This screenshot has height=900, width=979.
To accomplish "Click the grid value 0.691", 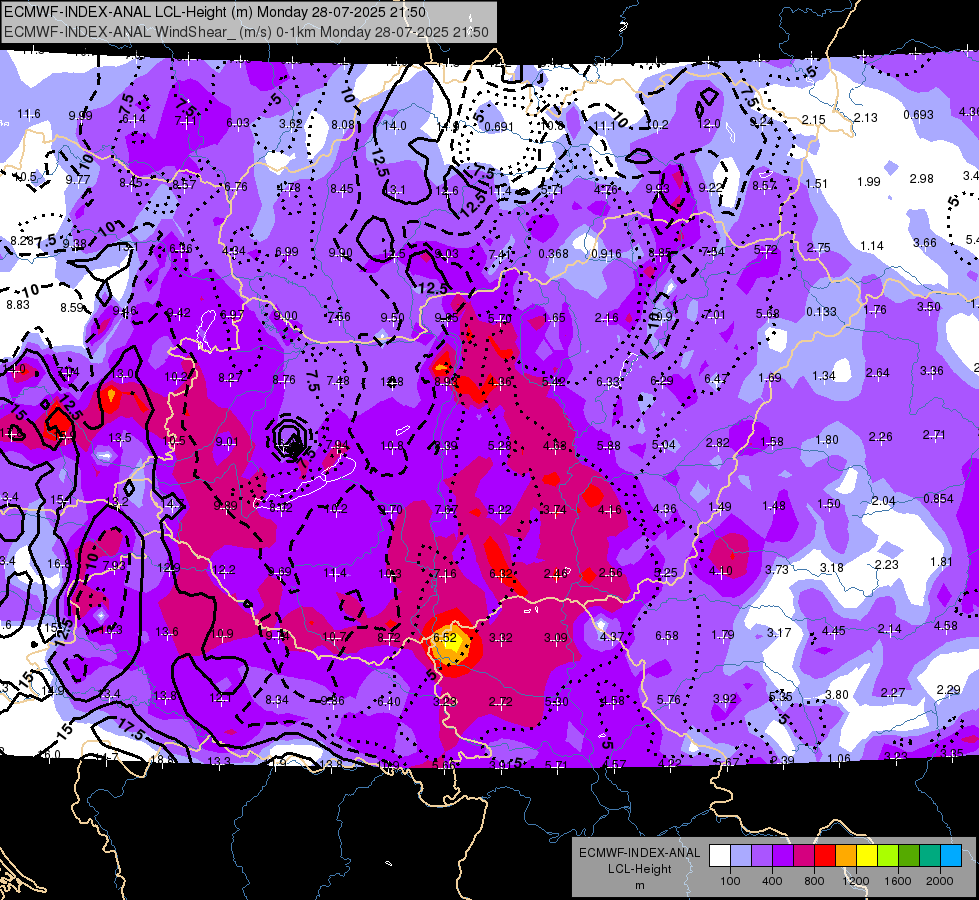I will coord(499,126).
